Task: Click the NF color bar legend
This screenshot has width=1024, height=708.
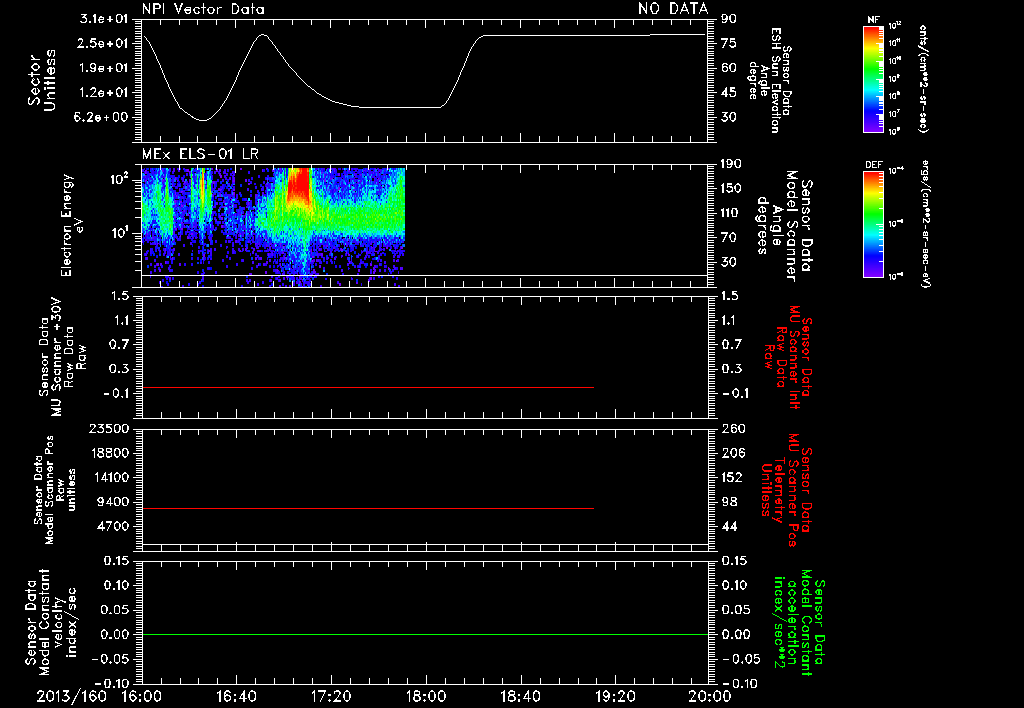Action: 873,78
